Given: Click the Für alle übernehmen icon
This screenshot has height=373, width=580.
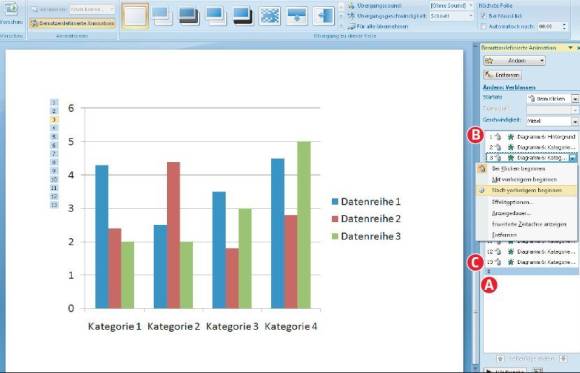Looking at the screenshot, I should pyautogui.click(x=351, y=26).
